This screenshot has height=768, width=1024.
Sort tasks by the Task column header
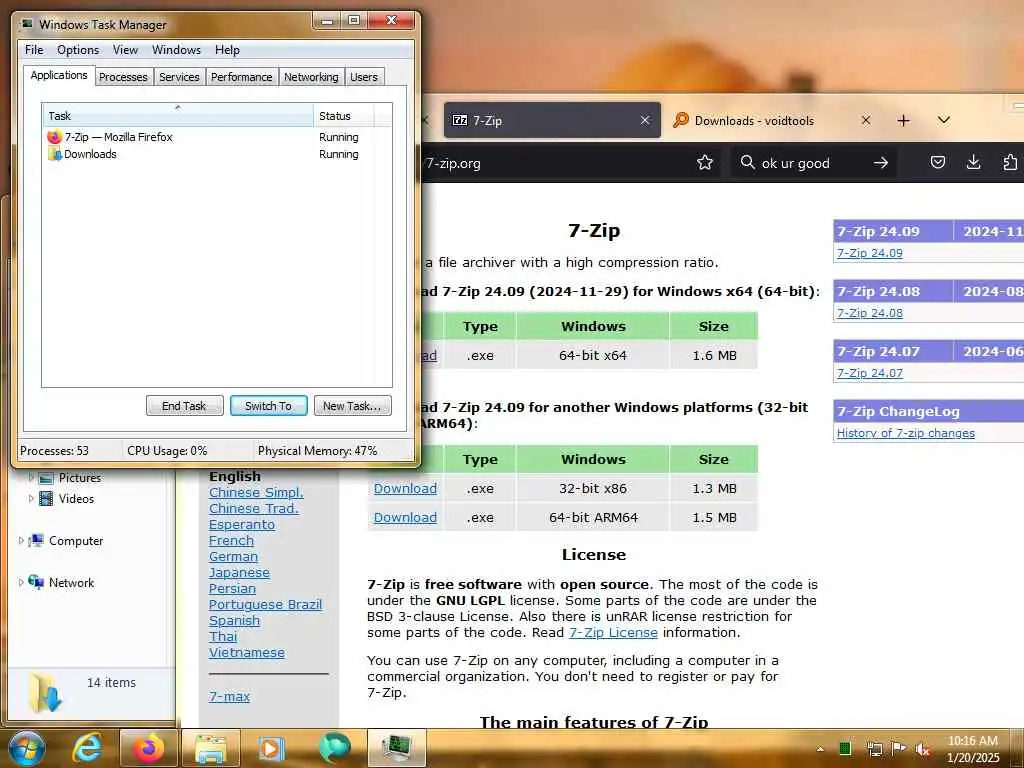pos(178,116)
